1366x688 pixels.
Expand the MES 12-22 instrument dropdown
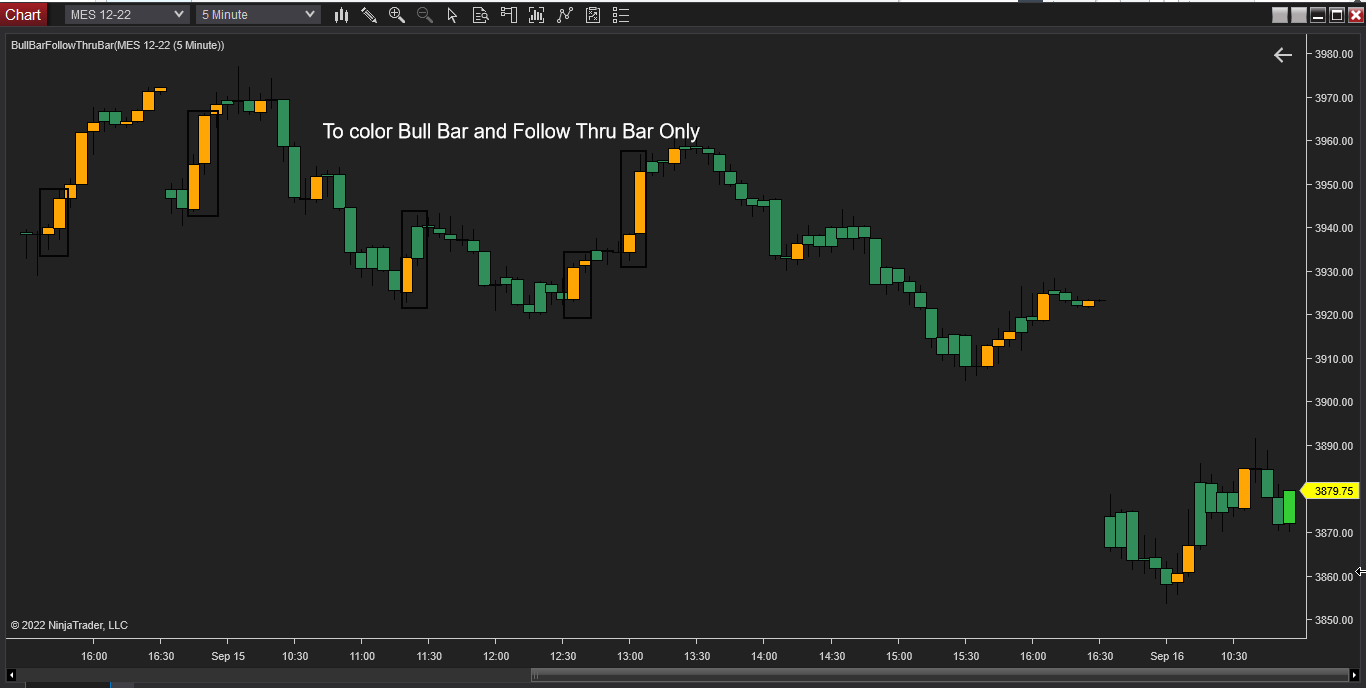pos(127,15)
